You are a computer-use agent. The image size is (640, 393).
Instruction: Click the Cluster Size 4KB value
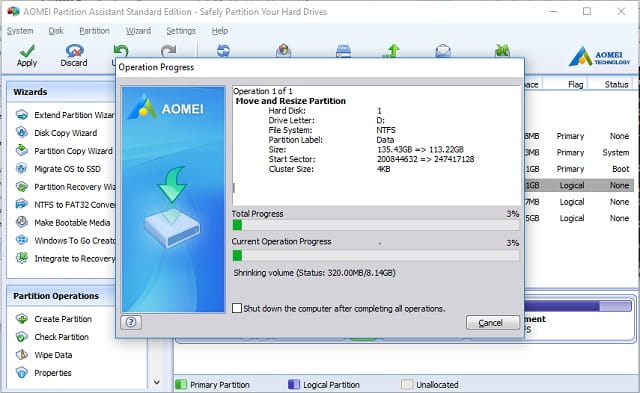pos(383,169)
